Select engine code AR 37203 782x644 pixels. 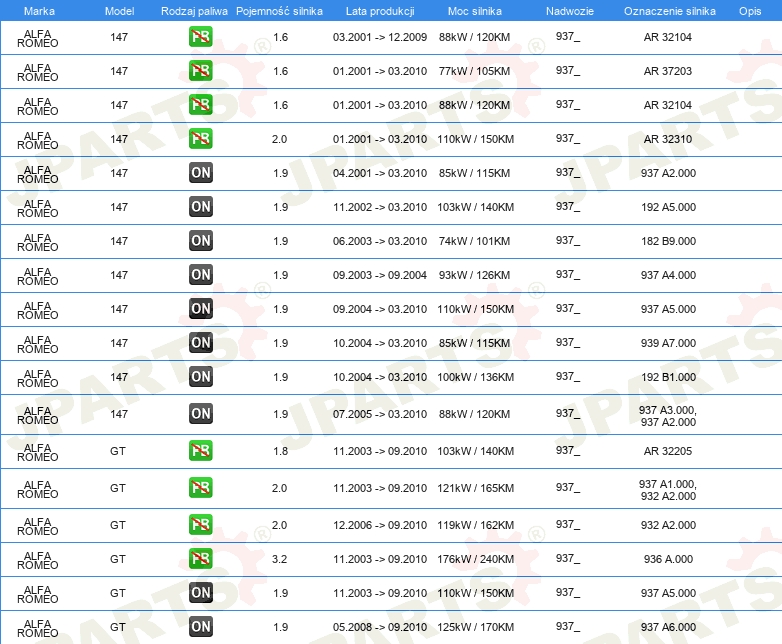(668, 71)
